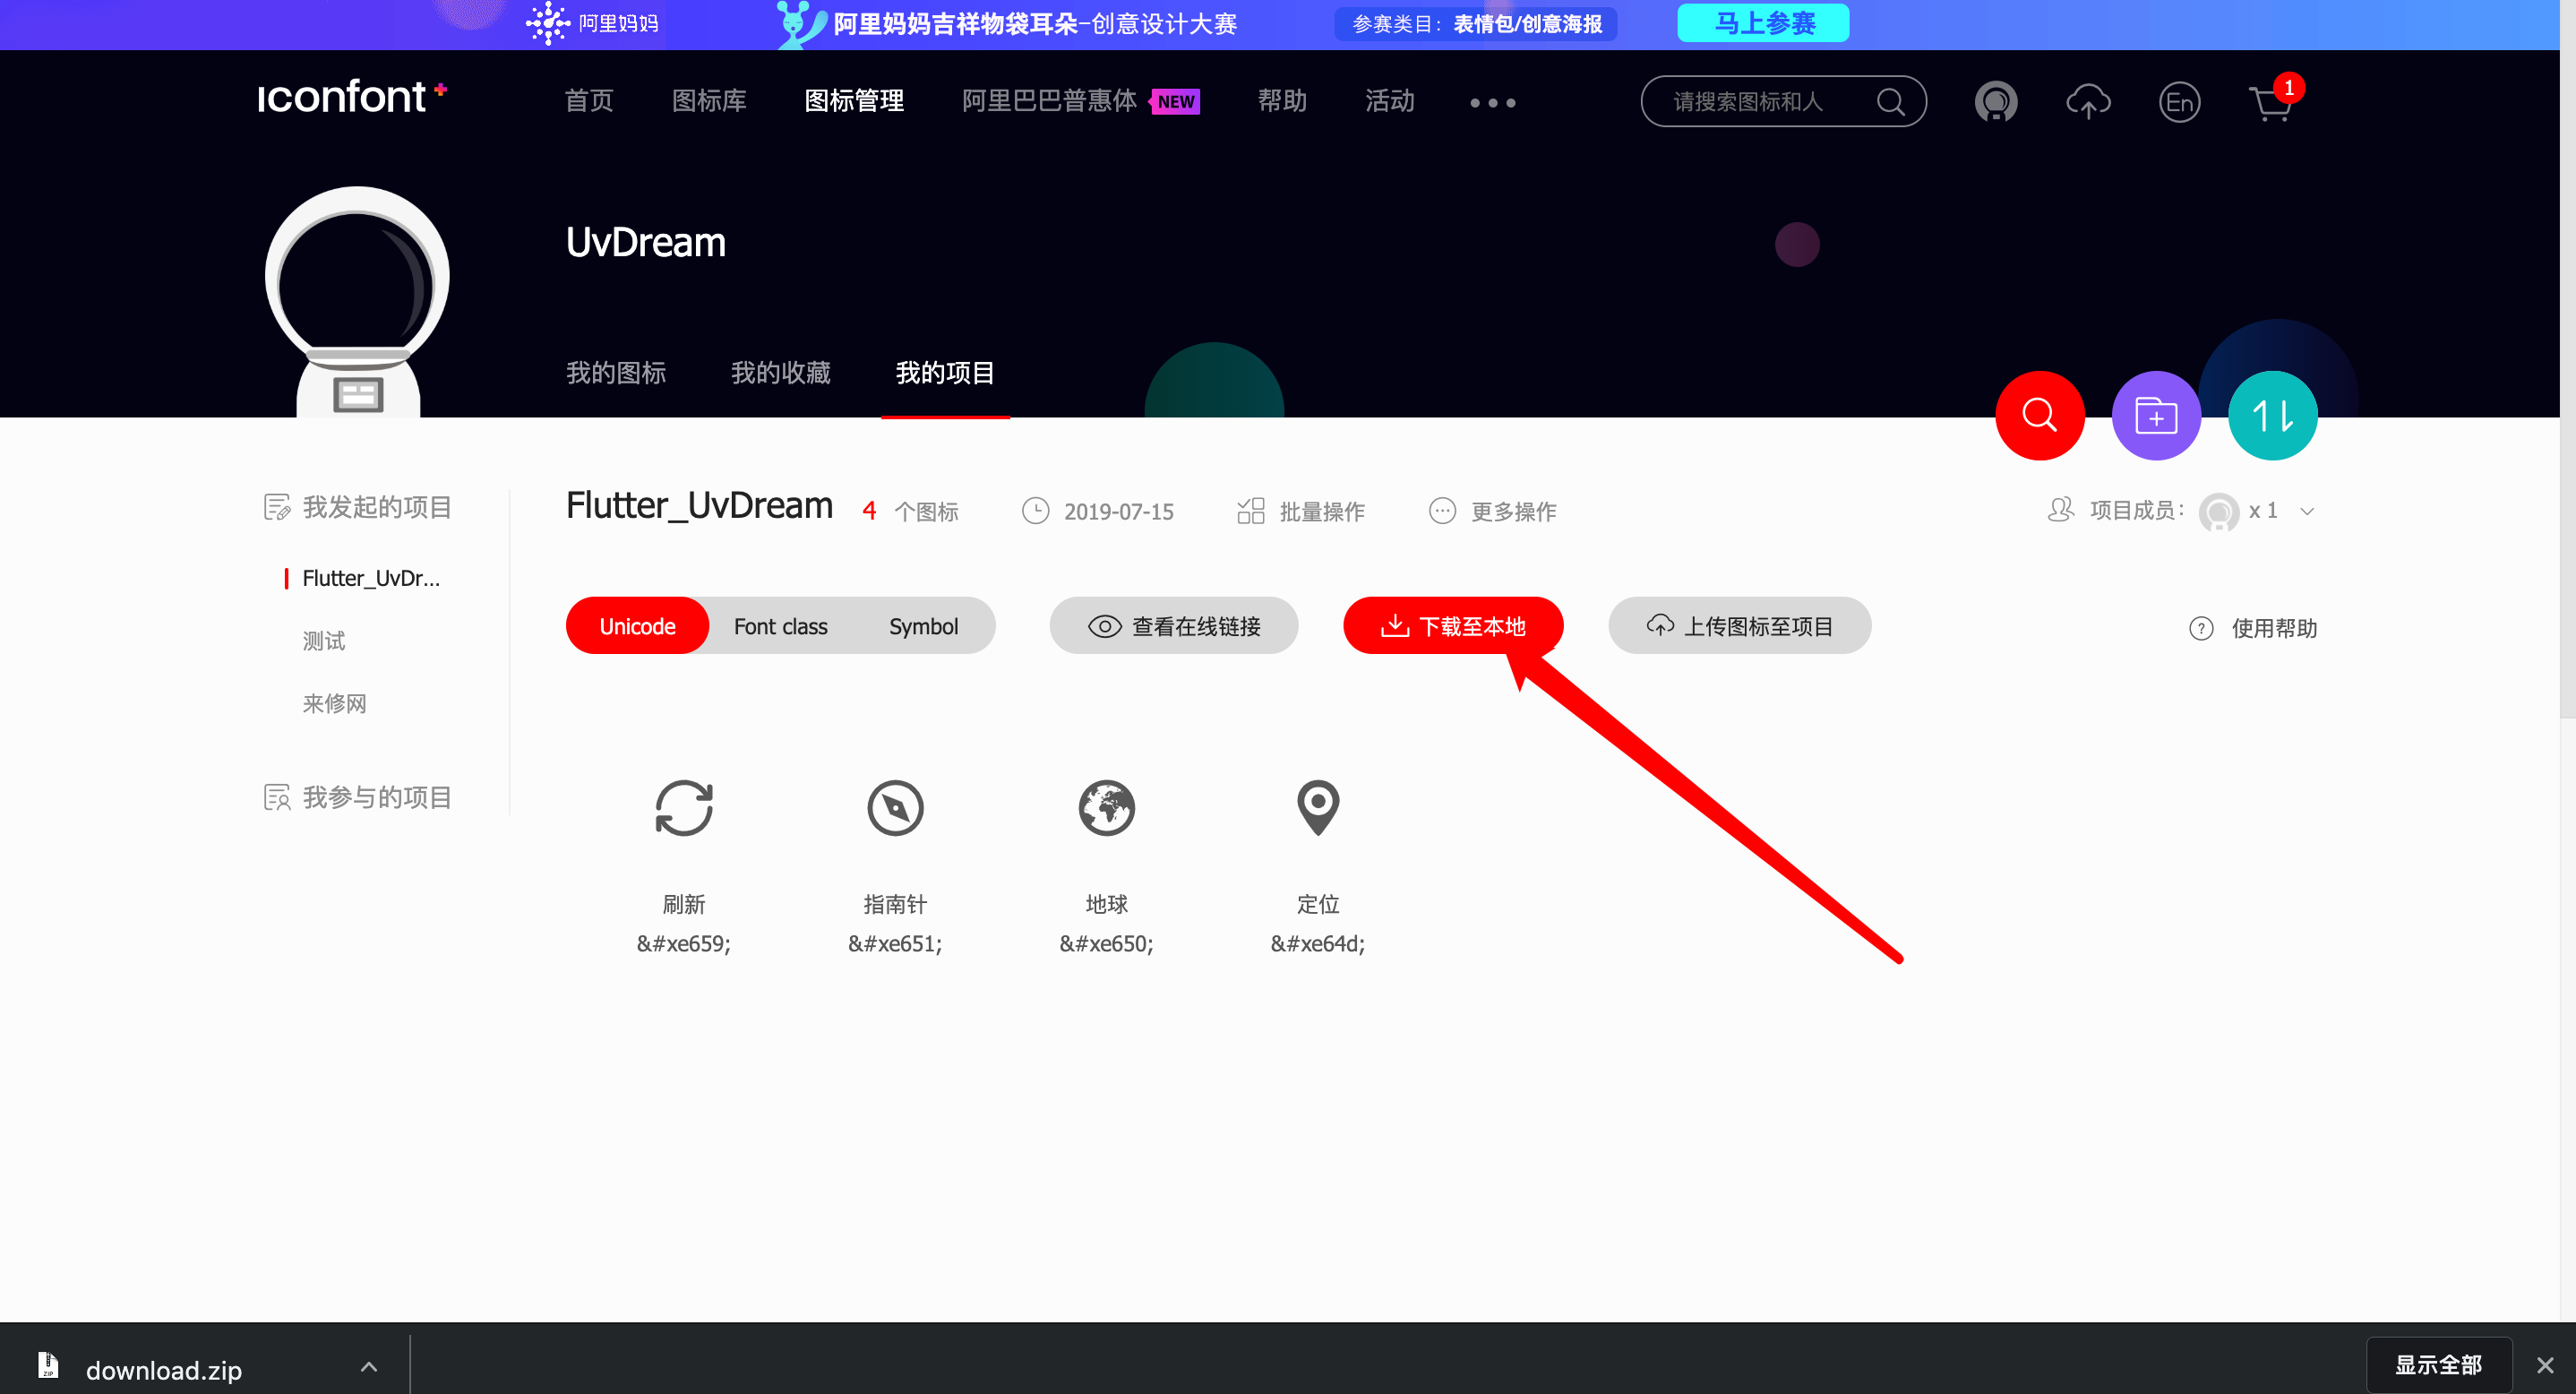Image resolution: width=2576 pixels, height=1394 pixels.
Task: Select the 刷新 refresh icon
Action: 684,807
